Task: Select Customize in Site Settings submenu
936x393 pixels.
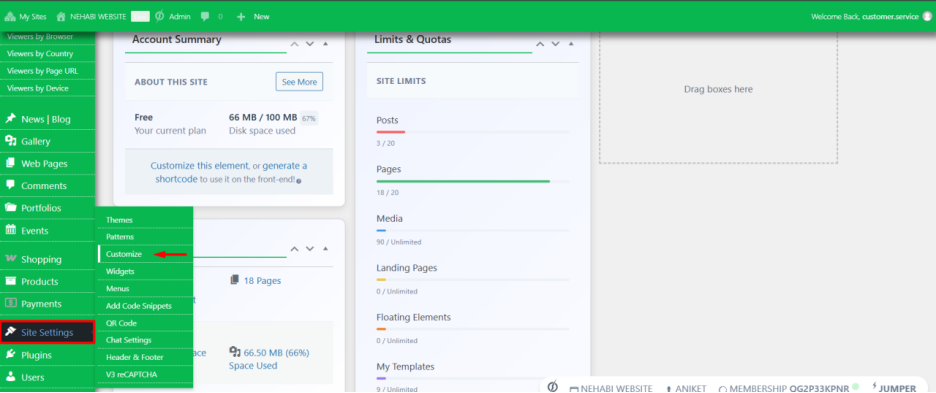Action: 124,254
